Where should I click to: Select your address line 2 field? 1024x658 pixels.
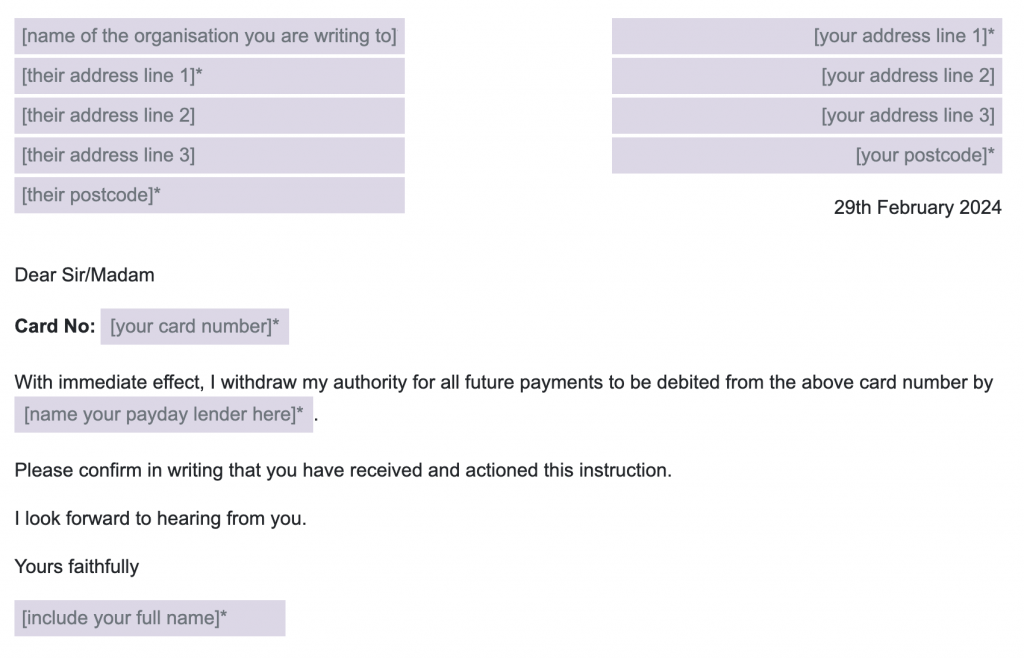(807, 76)
